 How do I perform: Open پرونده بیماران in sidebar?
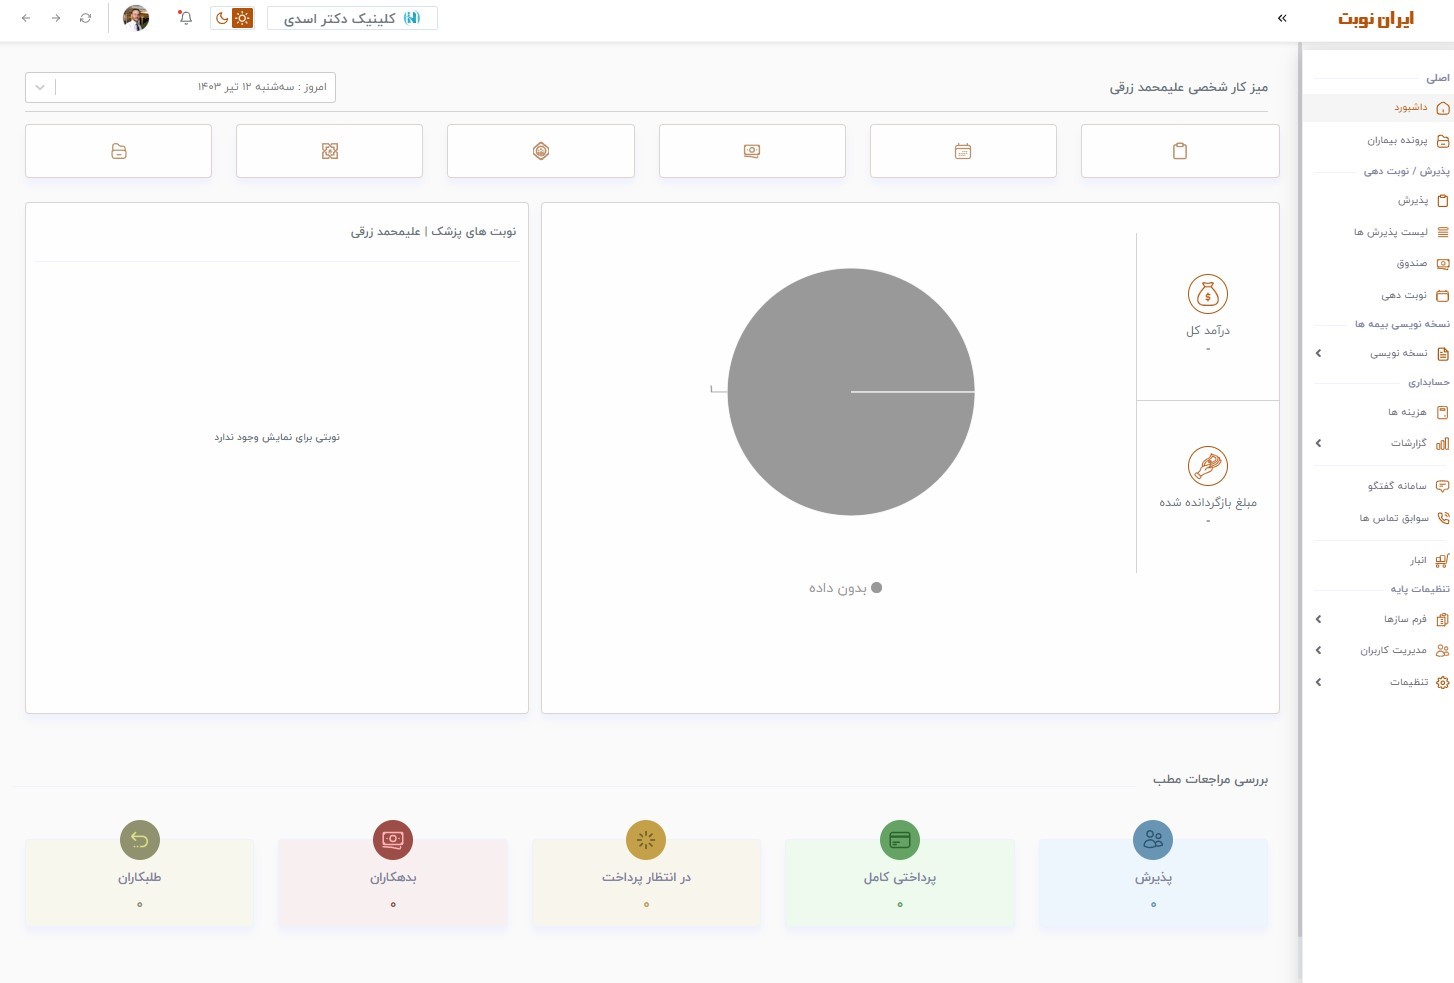click(1378, 141)
